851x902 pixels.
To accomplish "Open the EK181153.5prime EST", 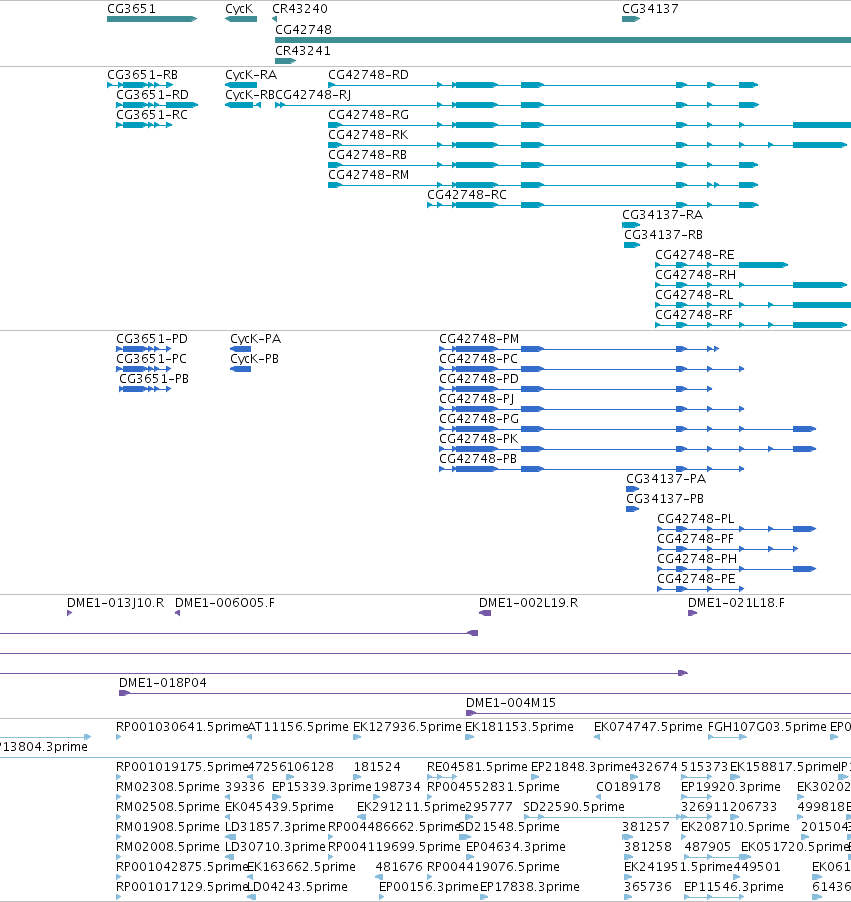I will coord(470,737).
